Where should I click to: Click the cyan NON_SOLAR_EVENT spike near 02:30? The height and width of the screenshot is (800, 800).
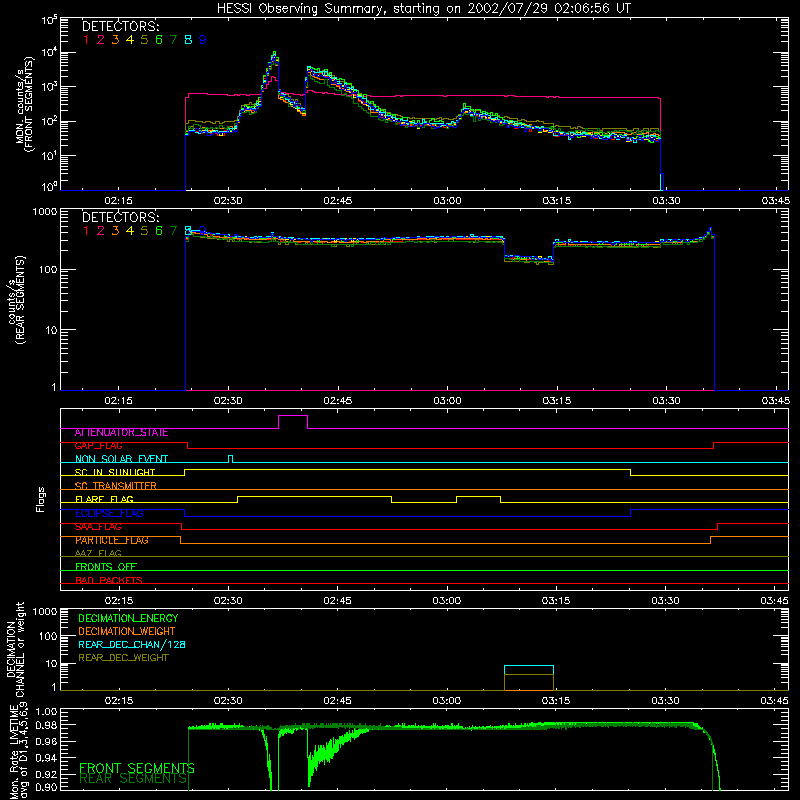coord(231,458)
